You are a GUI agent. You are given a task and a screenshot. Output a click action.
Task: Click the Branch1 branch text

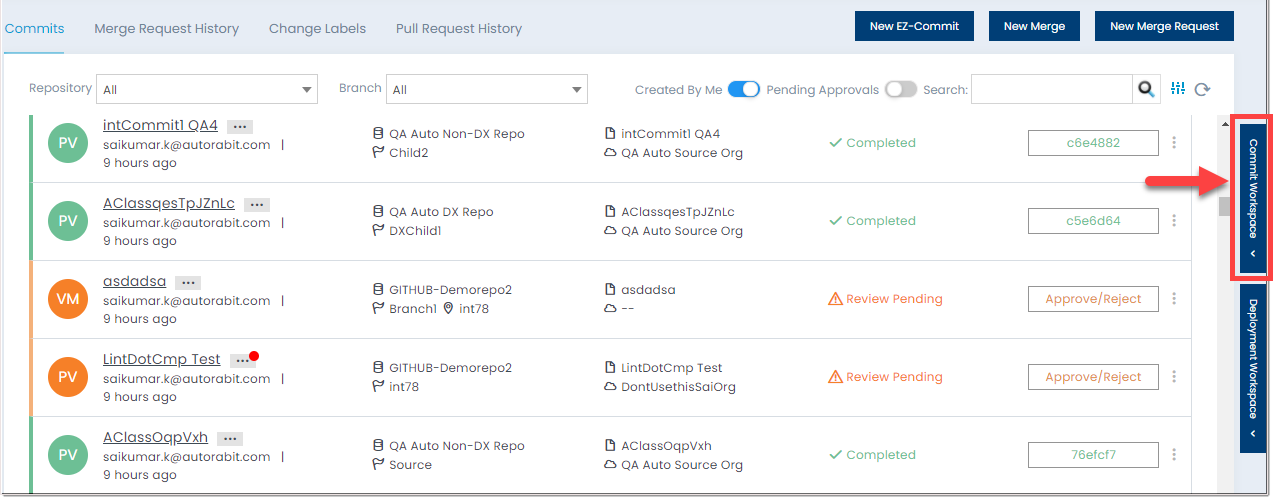(413, 309)
